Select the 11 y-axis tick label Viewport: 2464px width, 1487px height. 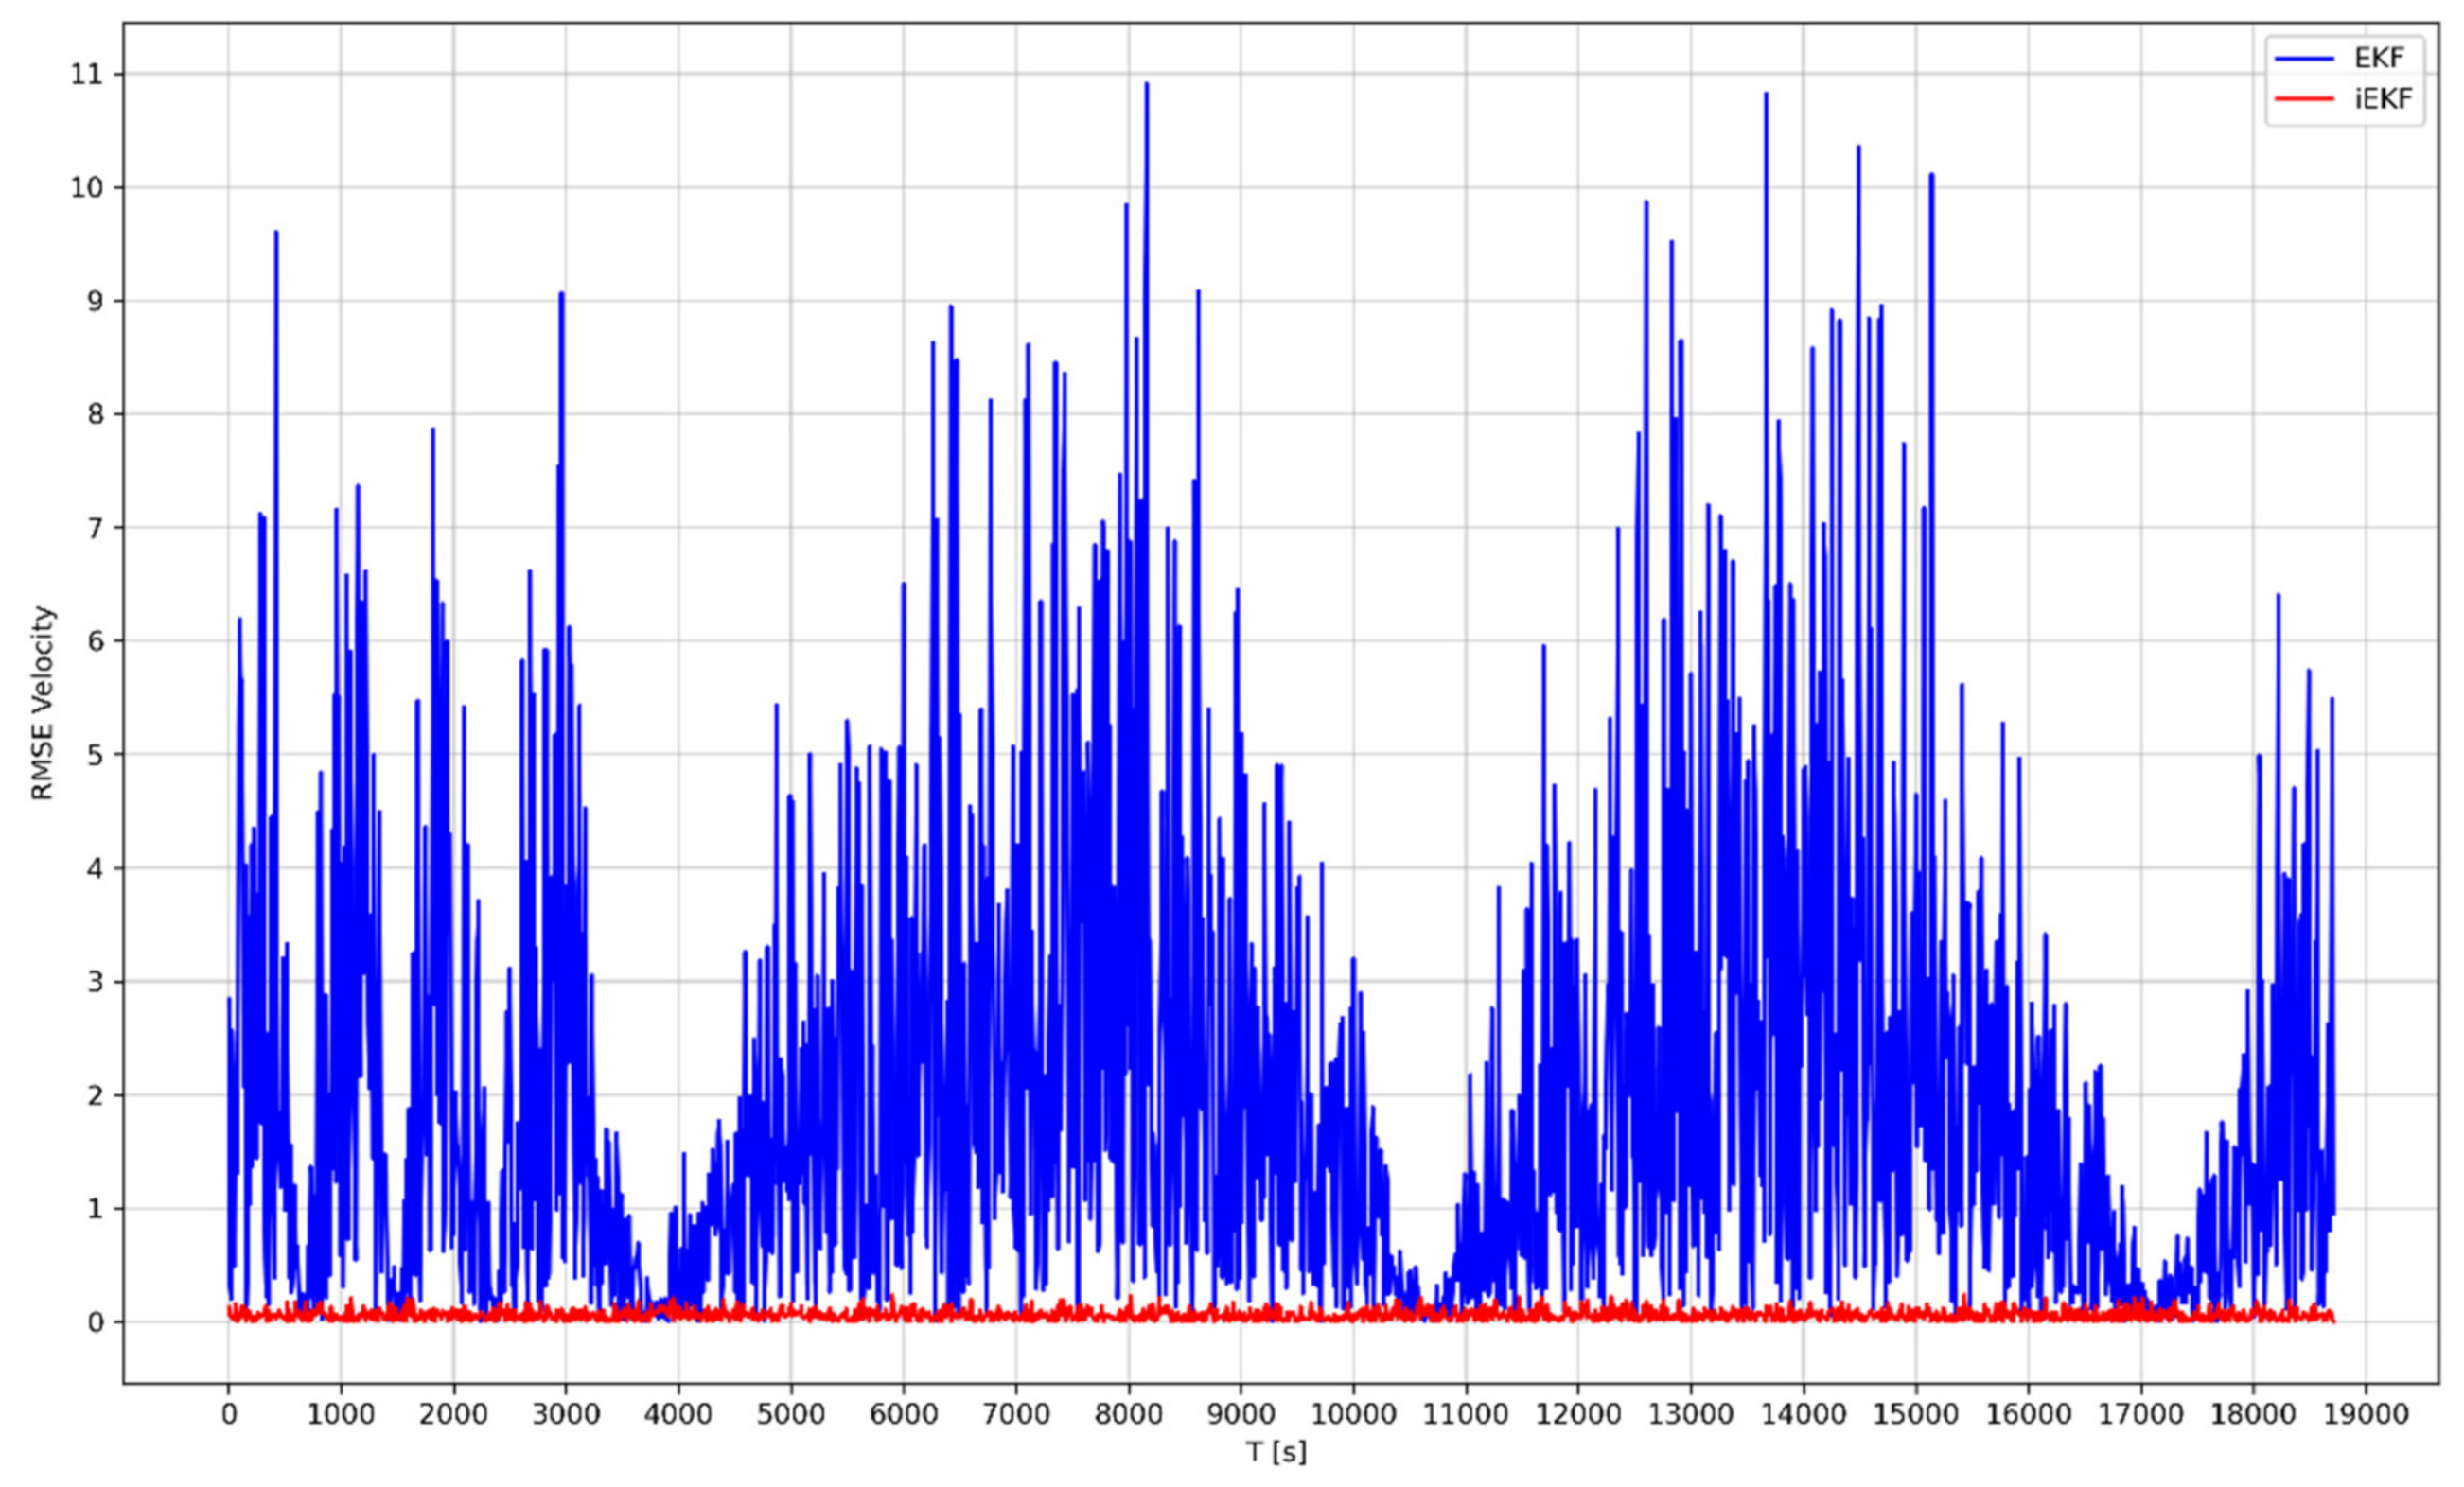(86, 75)
